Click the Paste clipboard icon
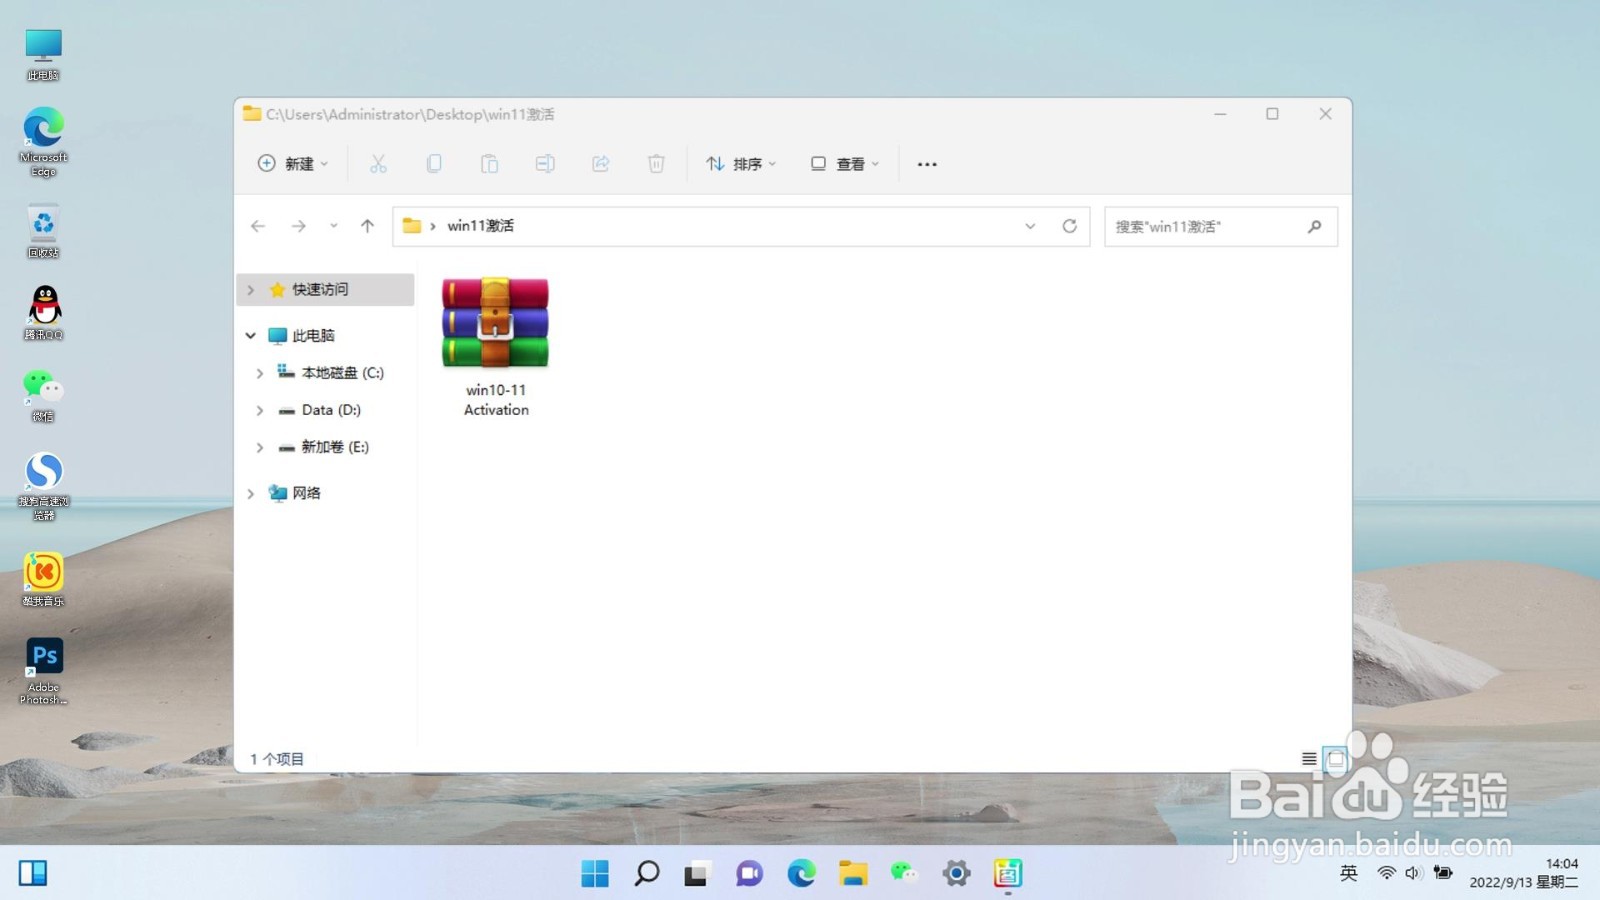 click(489, 164)
